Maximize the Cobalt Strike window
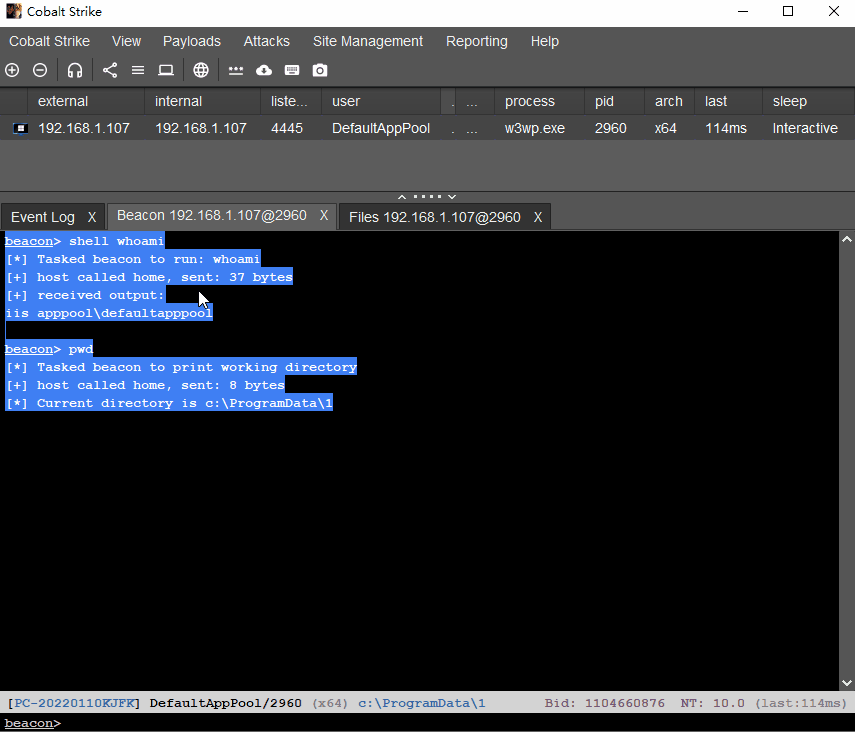Image resolution: width=855 pixels, height=732 pixels. click(x=788, y=11)
